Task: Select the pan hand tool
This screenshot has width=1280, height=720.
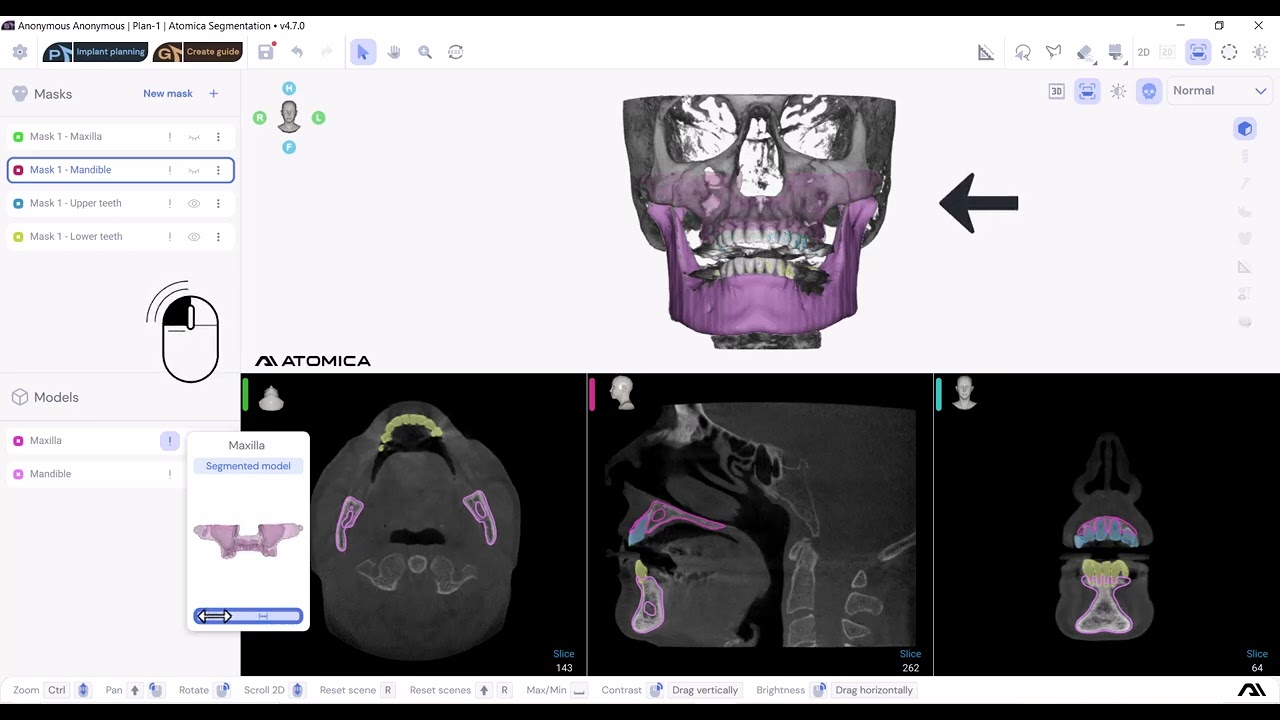Action: [394, 52]
